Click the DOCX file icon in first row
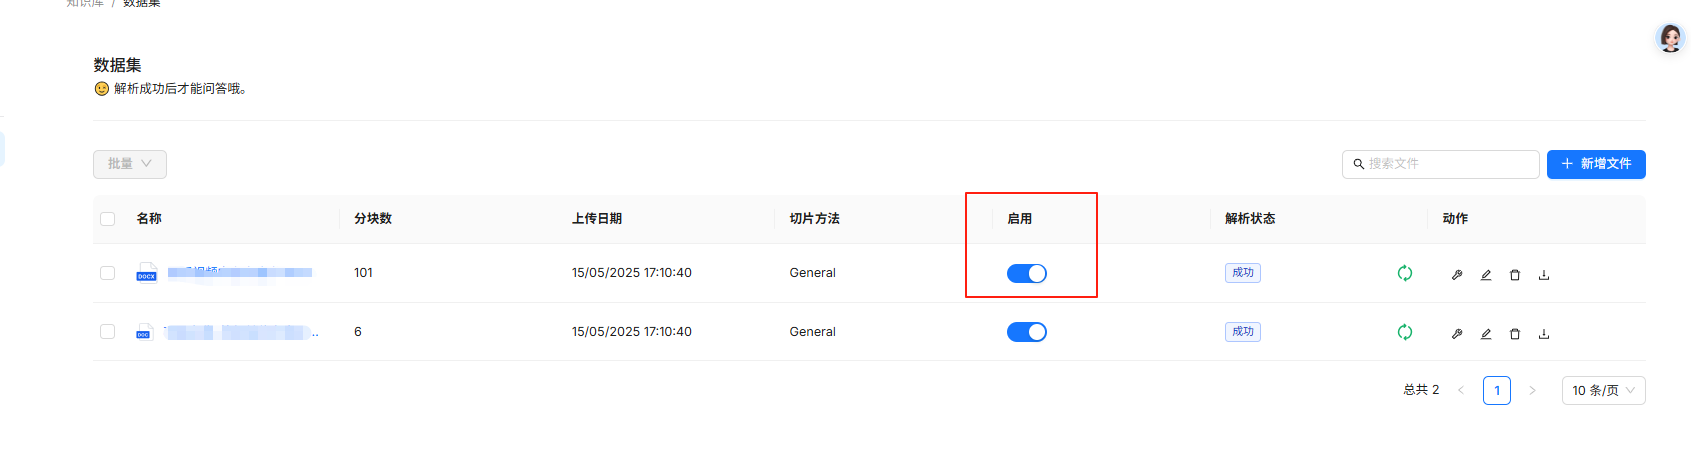Screen dimensions: 1691x471 coord(146,273)
